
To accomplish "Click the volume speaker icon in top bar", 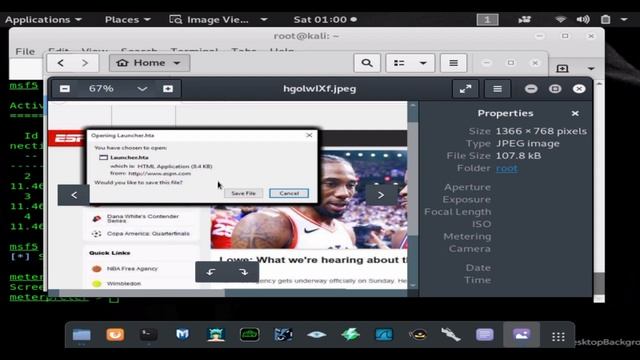I will [583, 20].
